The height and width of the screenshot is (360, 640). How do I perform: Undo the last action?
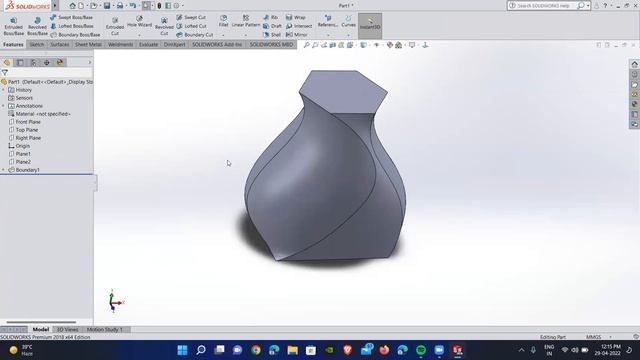click(133, 6)
